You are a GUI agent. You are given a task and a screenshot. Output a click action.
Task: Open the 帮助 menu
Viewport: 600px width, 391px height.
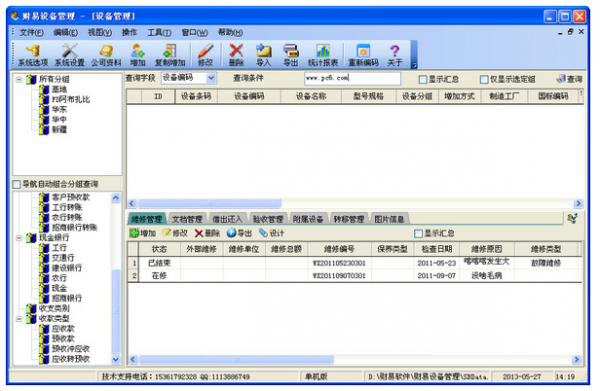click(x=230, y=33)
